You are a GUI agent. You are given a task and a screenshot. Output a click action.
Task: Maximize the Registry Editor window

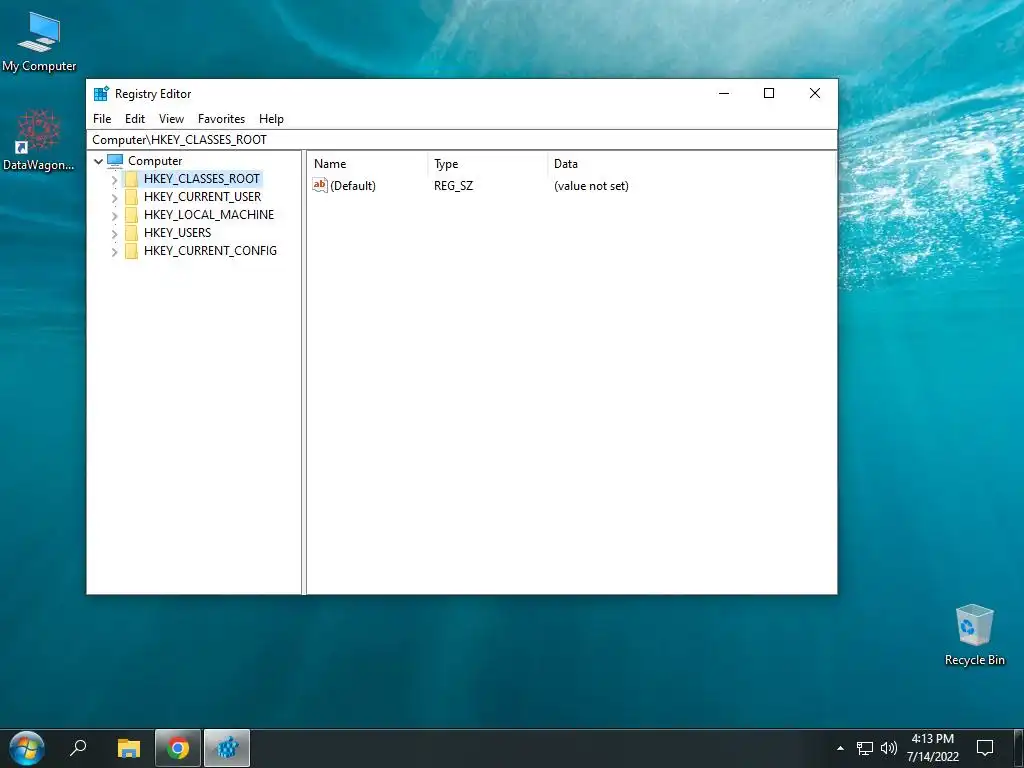tap(769, 93)
